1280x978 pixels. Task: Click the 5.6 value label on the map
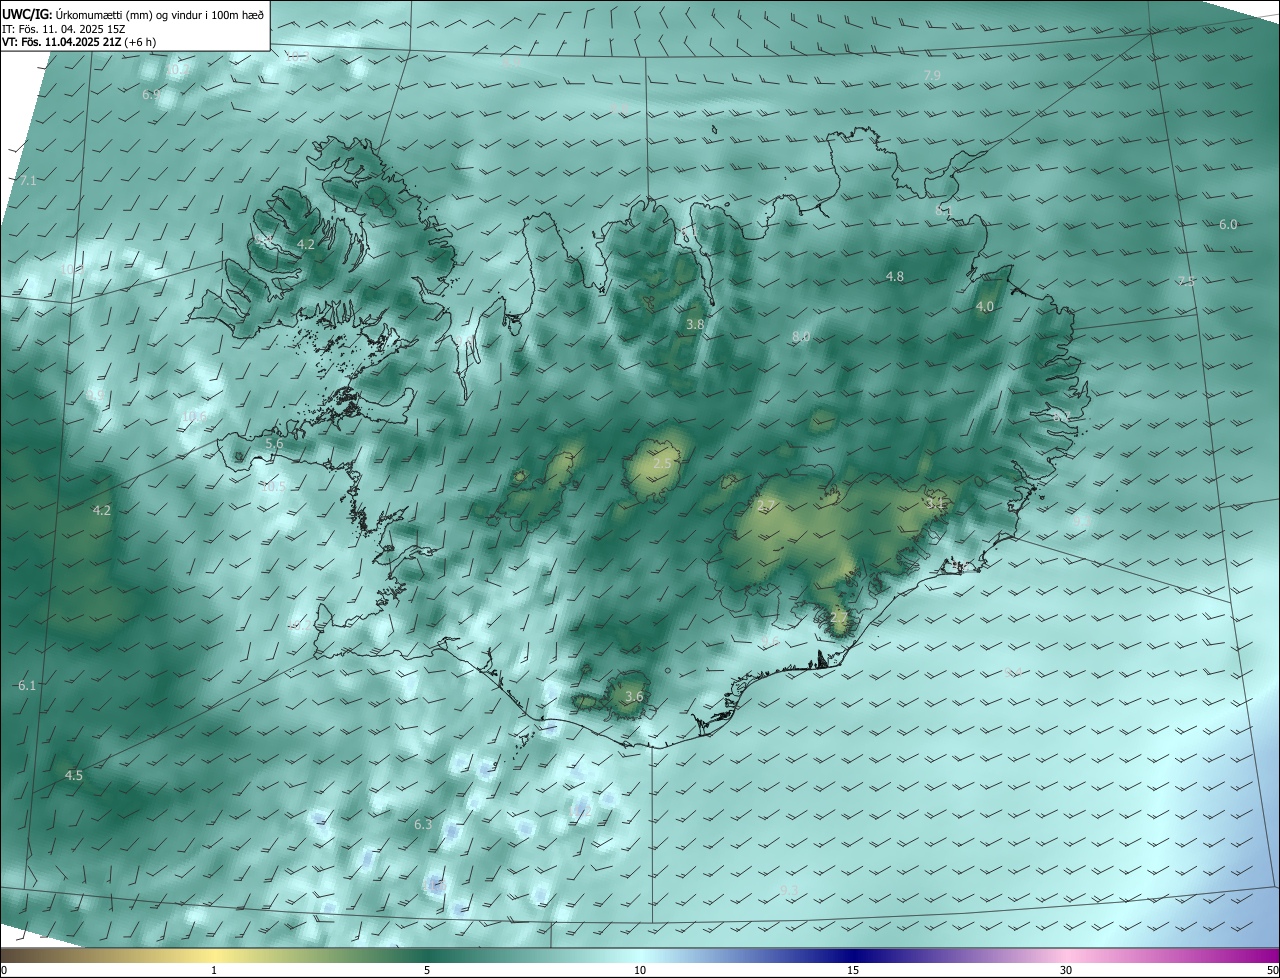tap(275, 444)
